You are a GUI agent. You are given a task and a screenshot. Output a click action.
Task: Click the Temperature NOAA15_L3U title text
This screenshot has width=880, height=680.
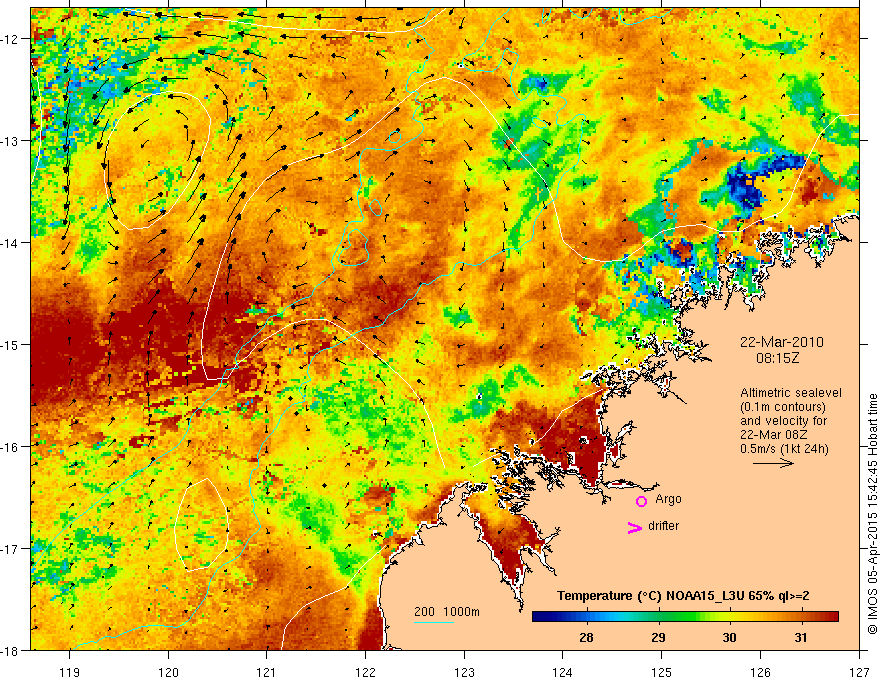683,596
